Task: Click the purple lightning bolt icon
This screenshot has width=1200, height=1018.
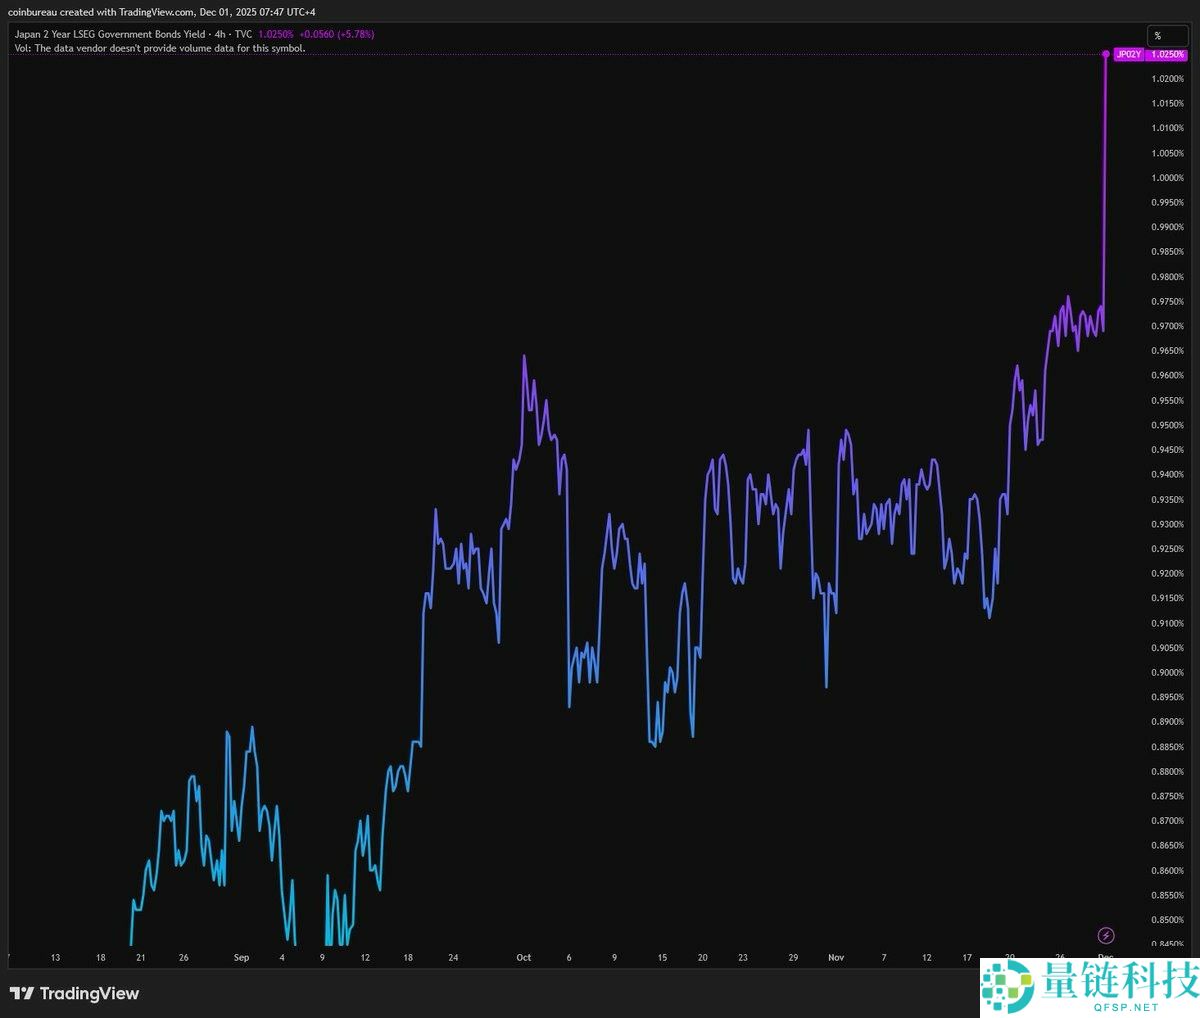Action: click(1105, 936)
